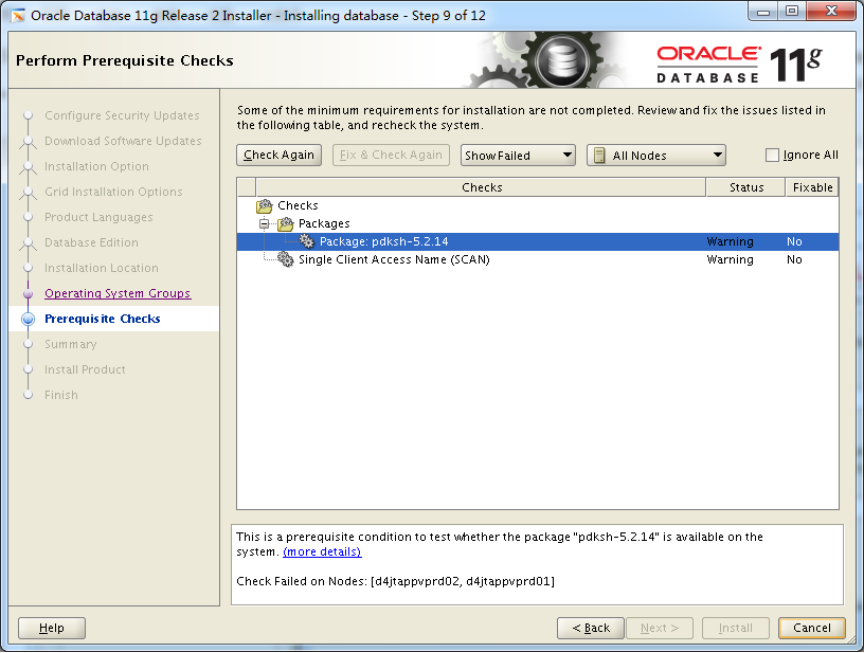Open the more details link
This screenshot has width=864, height=653.
point(322,552)
